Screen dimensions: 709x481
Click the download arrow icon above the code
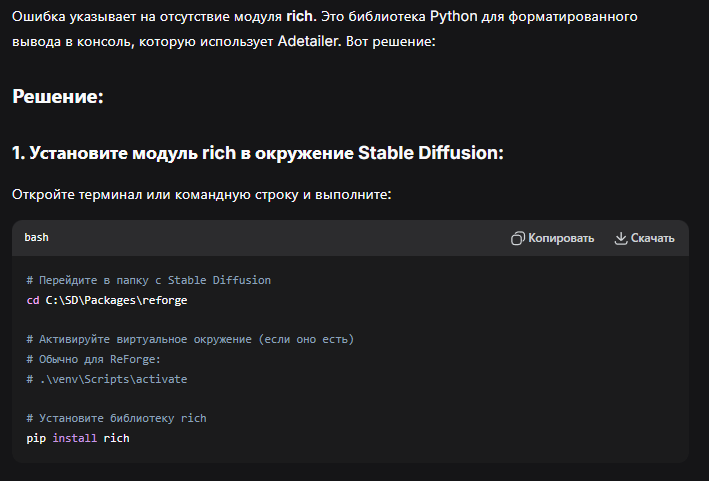(x=621, y=238)
